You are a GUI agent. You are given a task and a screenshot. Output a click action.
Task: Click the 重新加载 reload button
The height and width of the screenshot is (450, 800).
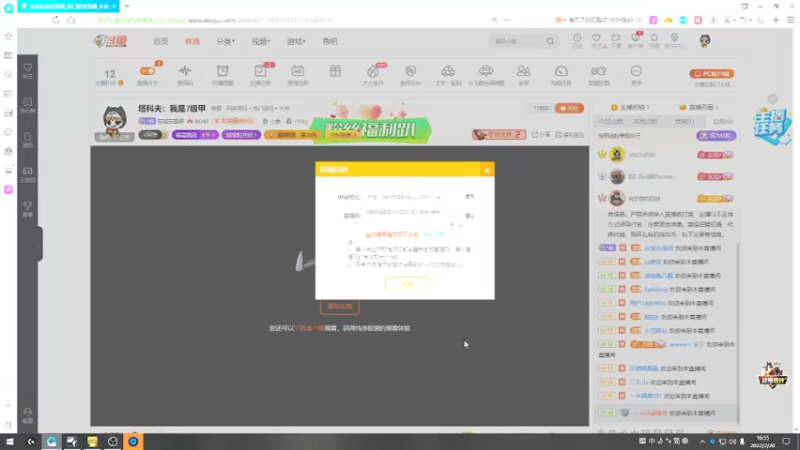point(340,306)
